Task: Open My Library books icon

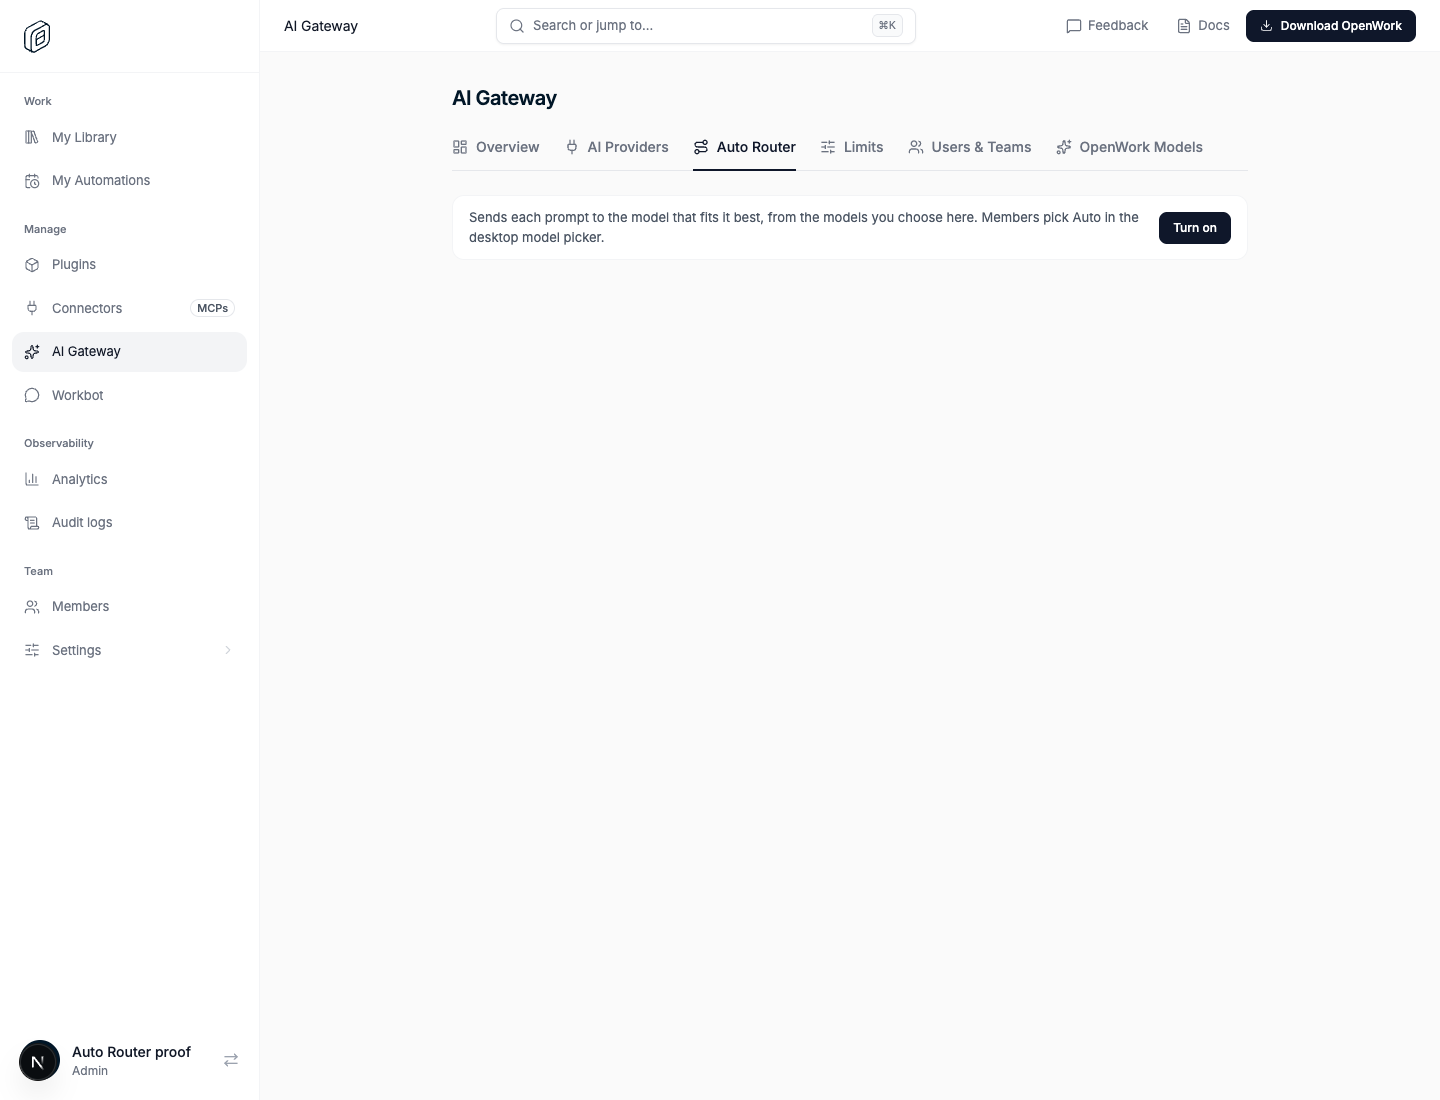Action: pyautogui.click(x=32, y=137)
